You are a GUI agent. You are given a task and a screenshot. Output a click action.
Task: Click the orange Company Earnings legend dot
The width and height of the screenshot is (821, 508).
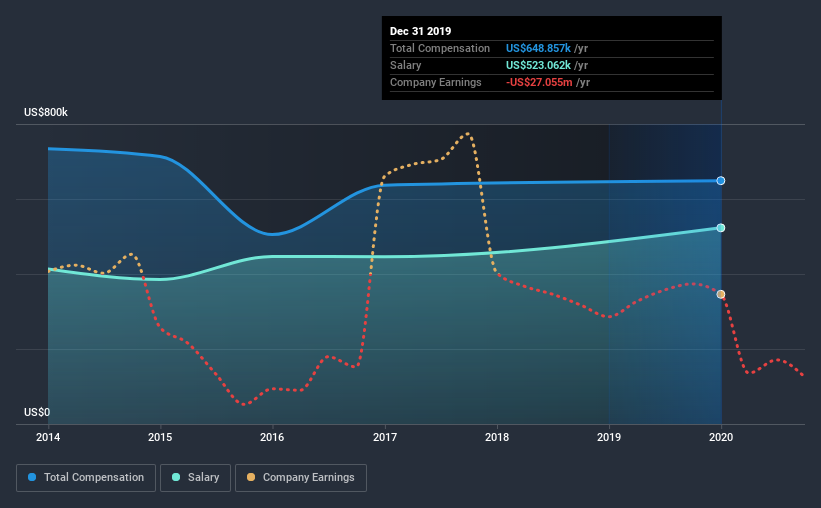pyautogui.click(x=251, y=477)
